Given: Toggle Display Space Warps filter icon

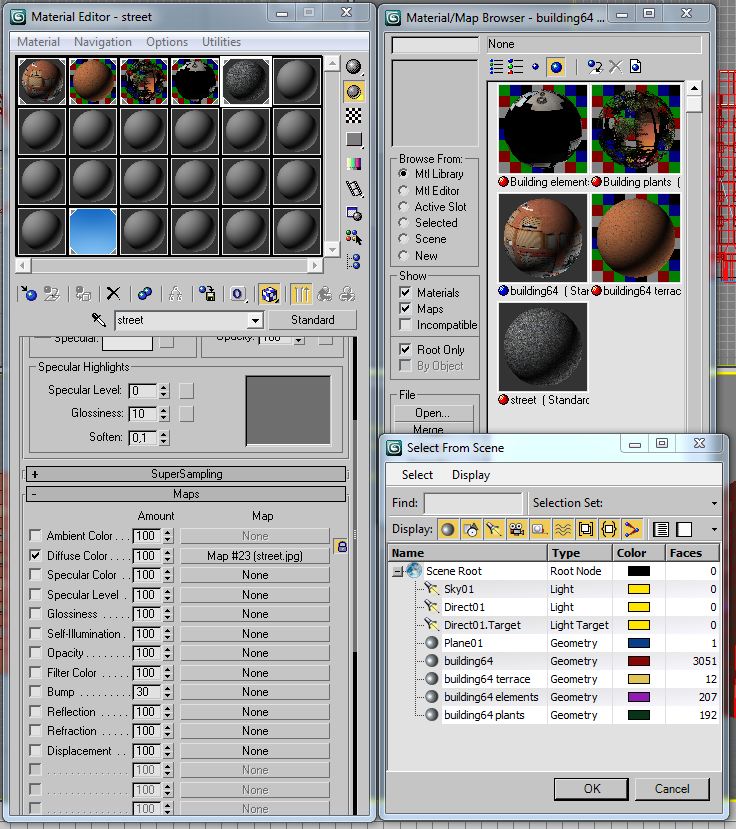Looking at the screenshot, I should (x=563, y=529).
